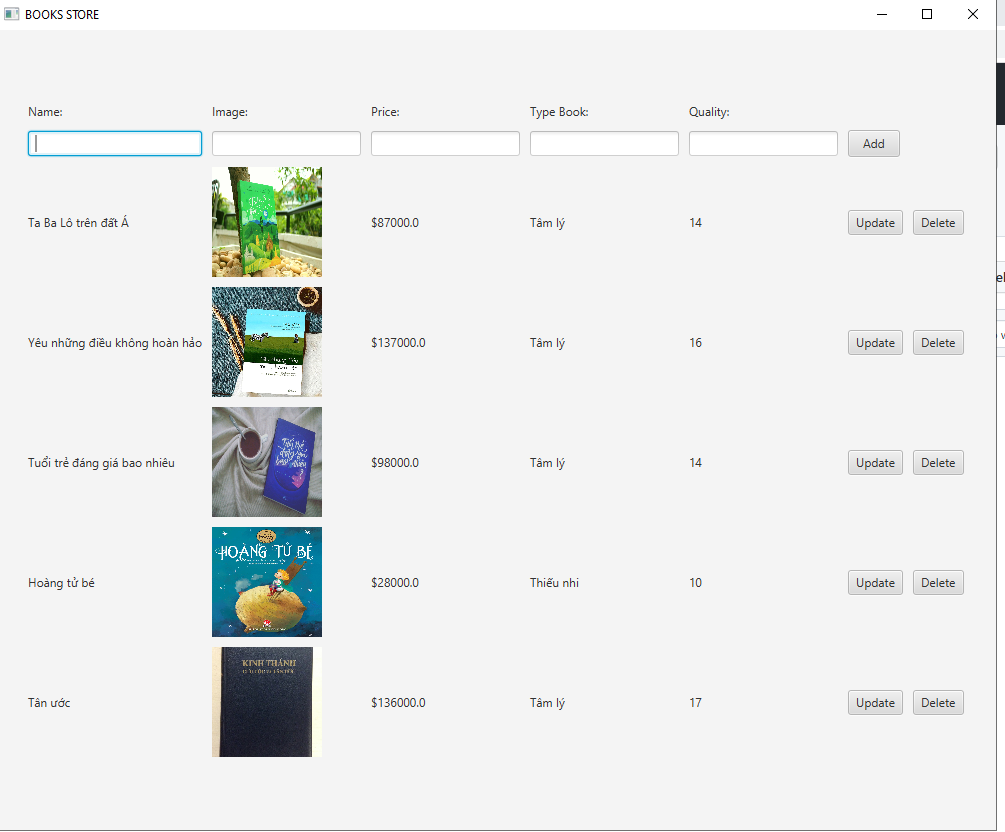Select the Tuổi trẻ đáng giá blue cover image
Viewport: 1005px width, 832px height.
(x=267, y=462)
